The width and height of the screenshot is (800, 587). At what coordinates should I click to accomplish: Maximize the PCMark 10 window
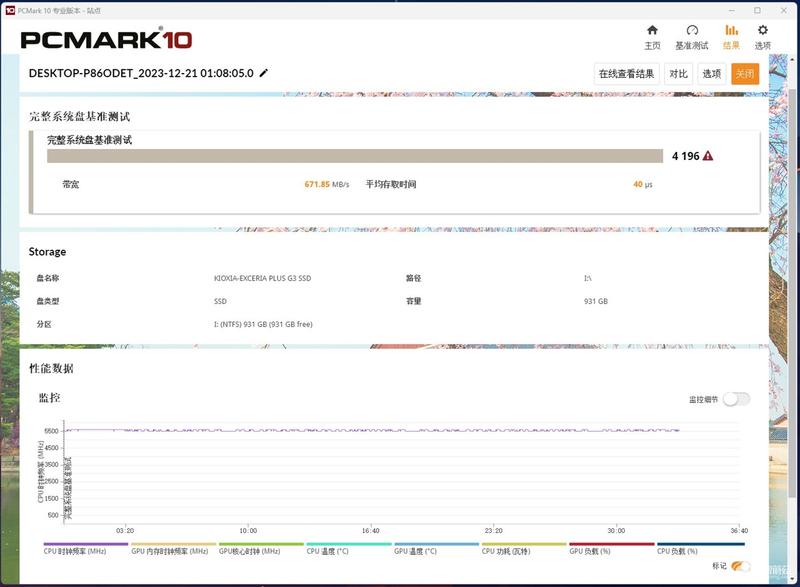757,10
